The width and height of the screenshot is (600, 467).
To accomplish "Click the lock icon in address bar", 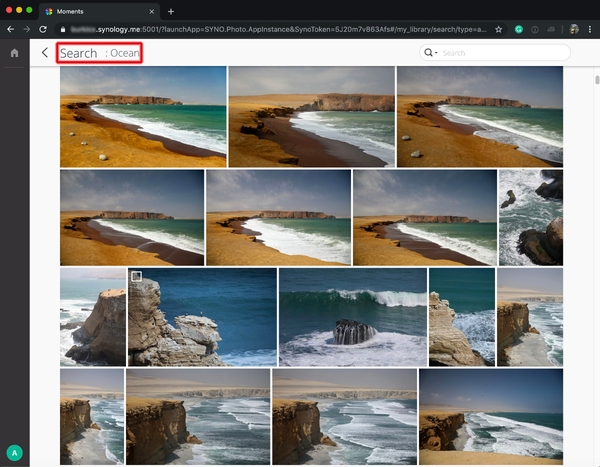I will (x=63, y=29).
